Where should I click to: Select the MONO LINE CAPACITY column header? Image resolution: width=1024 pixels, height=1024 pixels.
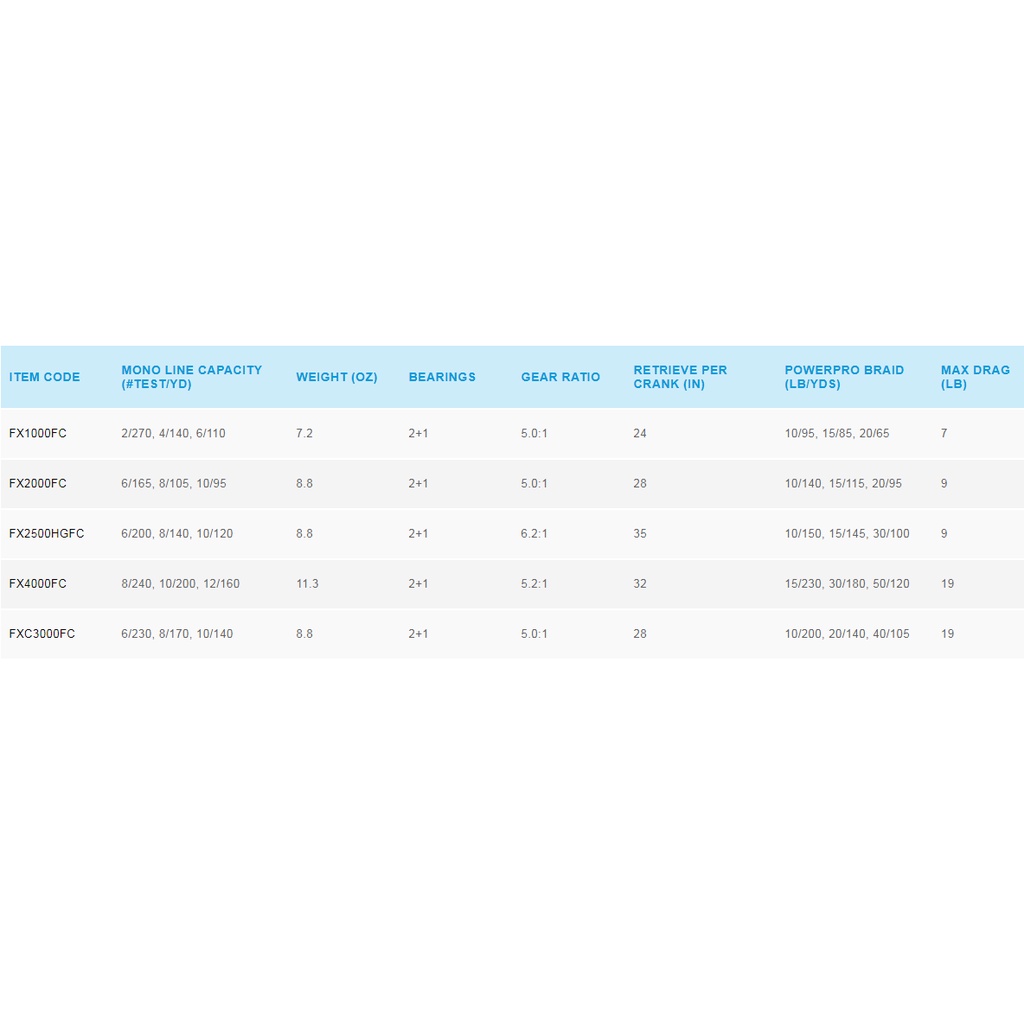[x=191, y=377]
